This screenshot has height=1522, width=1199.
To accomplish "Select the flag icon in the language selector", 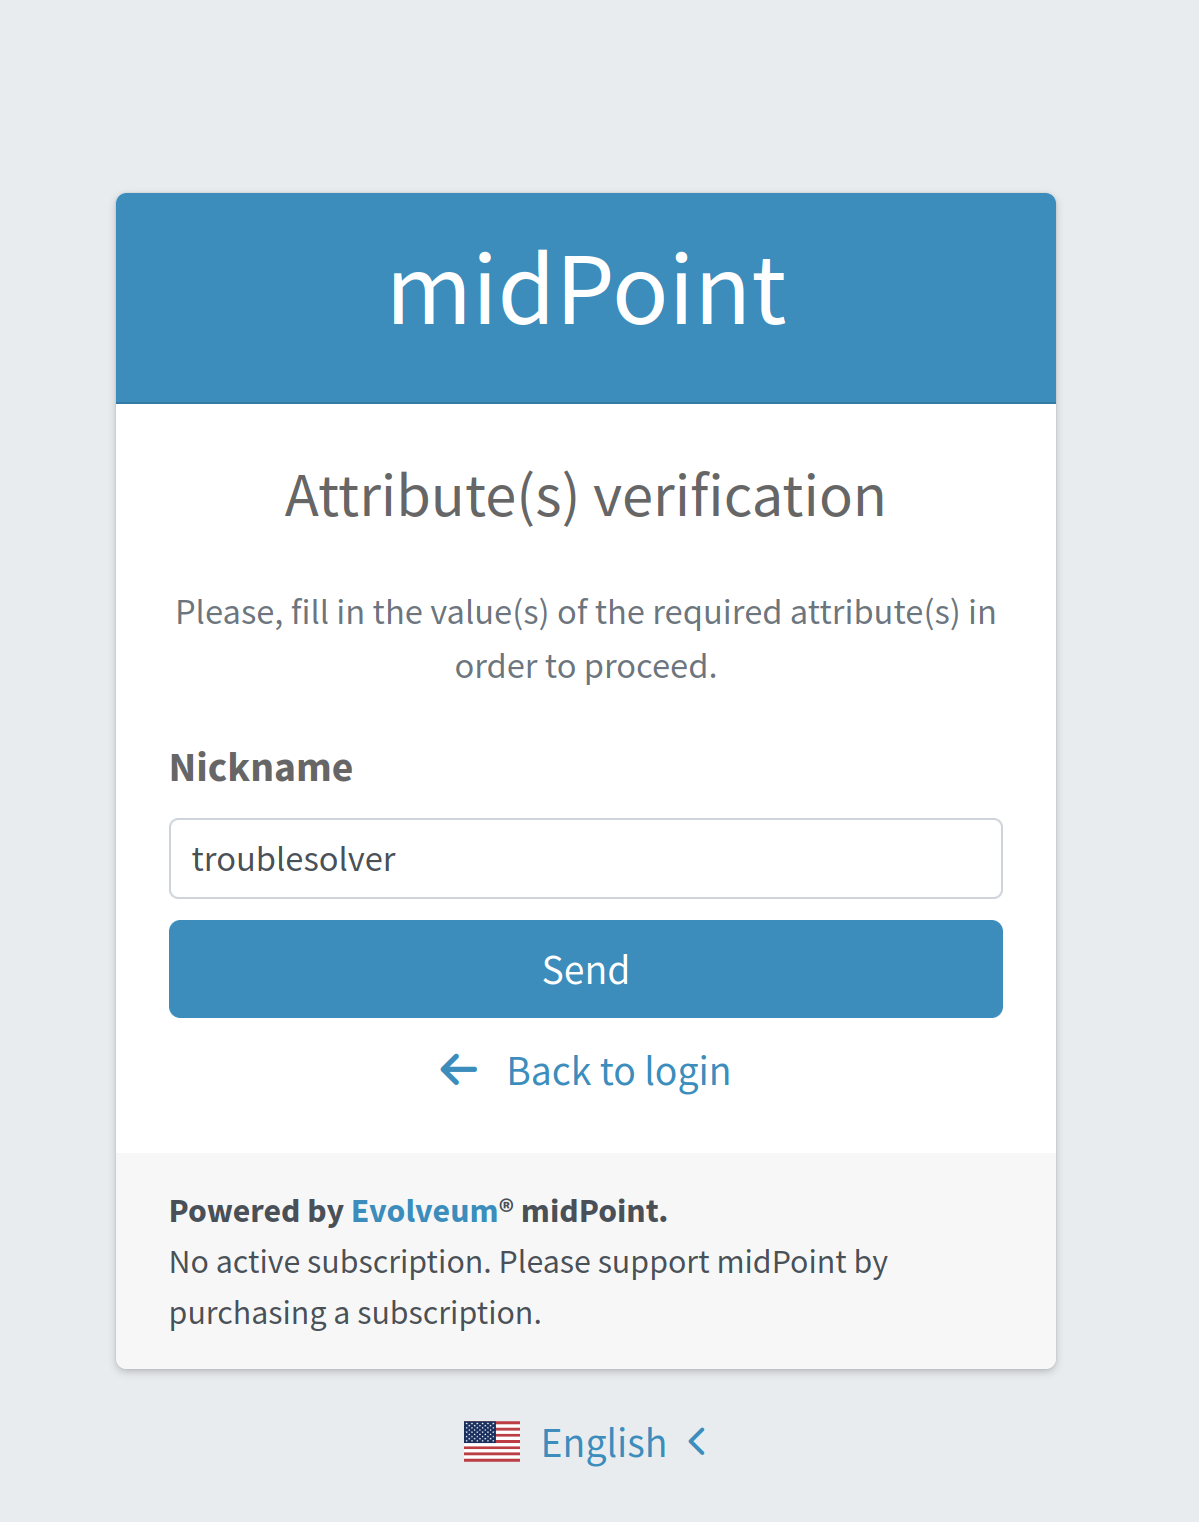I will tap(492, 1441).
